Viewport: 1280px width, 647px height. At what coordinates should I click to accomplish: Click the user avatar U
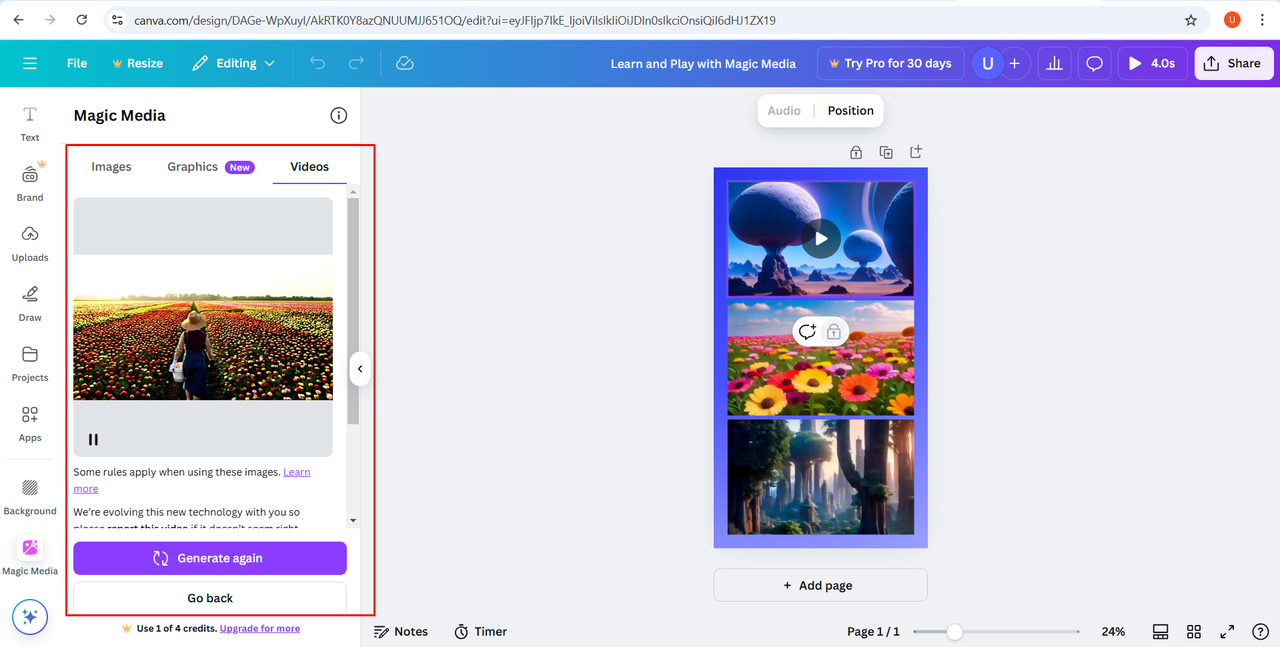(x=987, y=63)
